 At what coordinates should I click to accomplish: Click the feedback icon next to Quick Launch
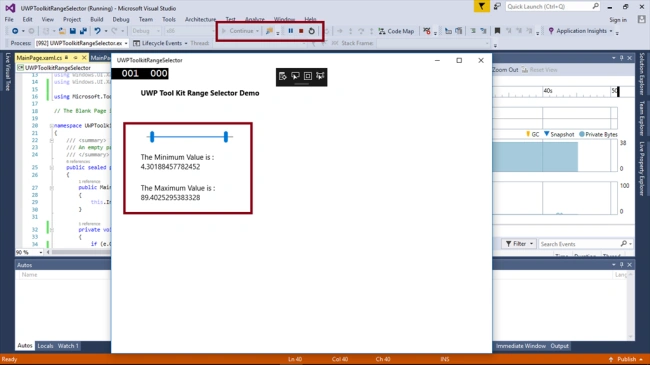point(497,7)
